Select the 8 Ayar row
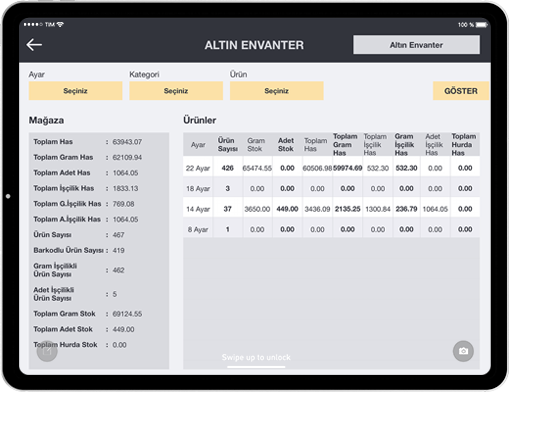The image size is (550, 434). click(x=331, y=229)
